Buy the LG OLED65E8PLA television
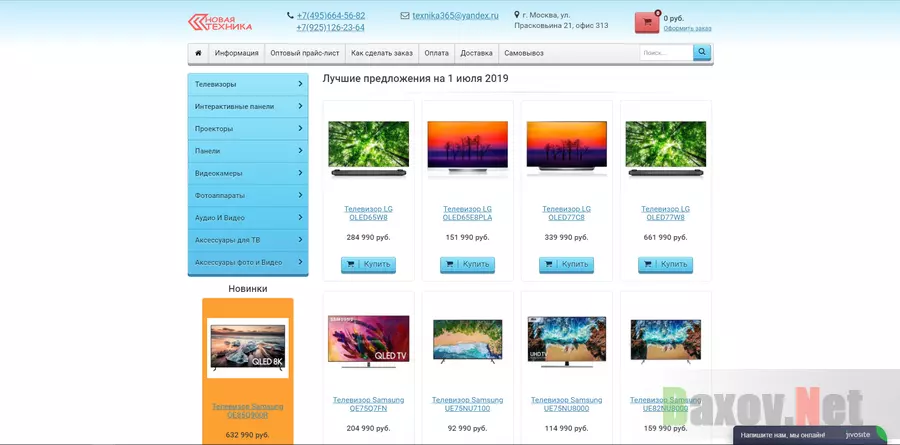Viewport: 900px width, 445px height. click(467, 265)
